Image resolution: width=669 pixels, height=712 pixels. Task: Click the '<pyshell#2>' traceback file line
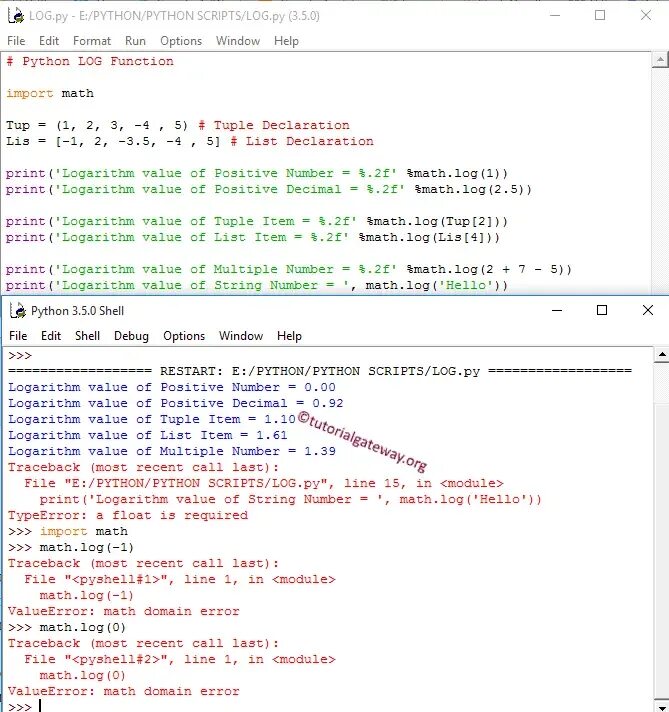[x=180, y=659]
